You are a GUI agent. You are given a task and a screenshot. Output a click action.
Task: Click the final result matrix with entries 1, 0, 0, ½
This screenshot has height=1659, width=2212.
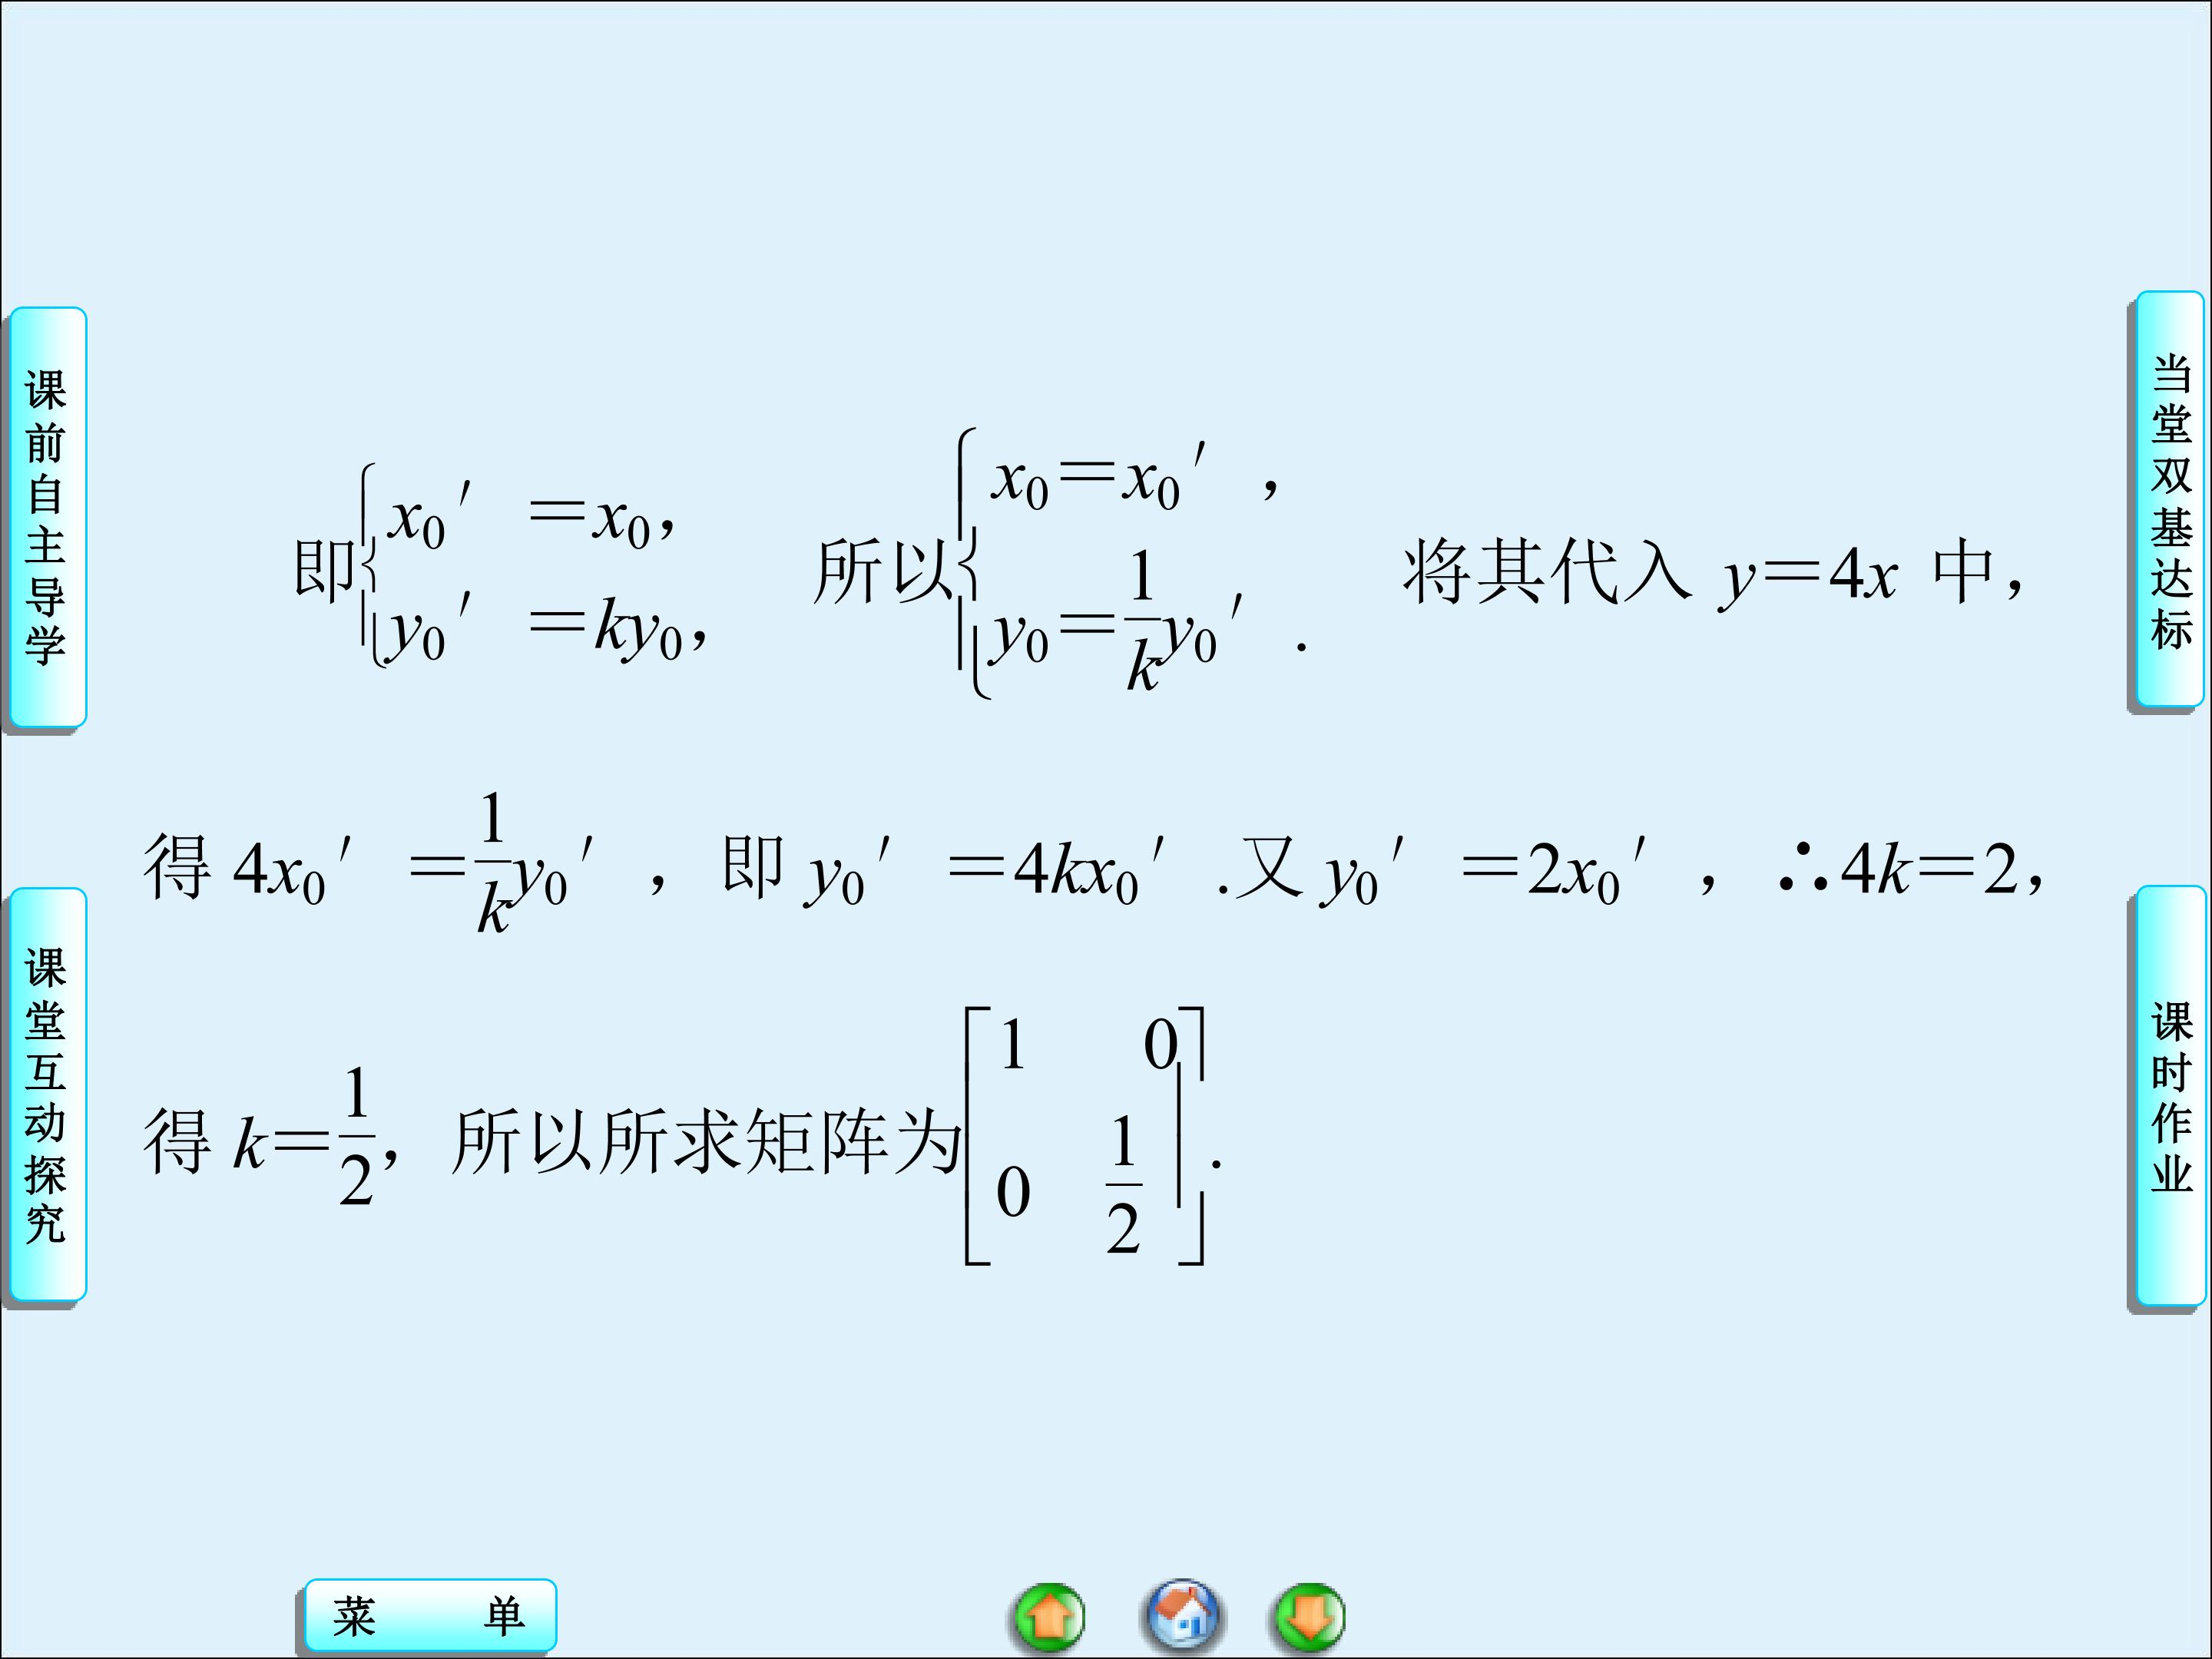(1085, 1137)
